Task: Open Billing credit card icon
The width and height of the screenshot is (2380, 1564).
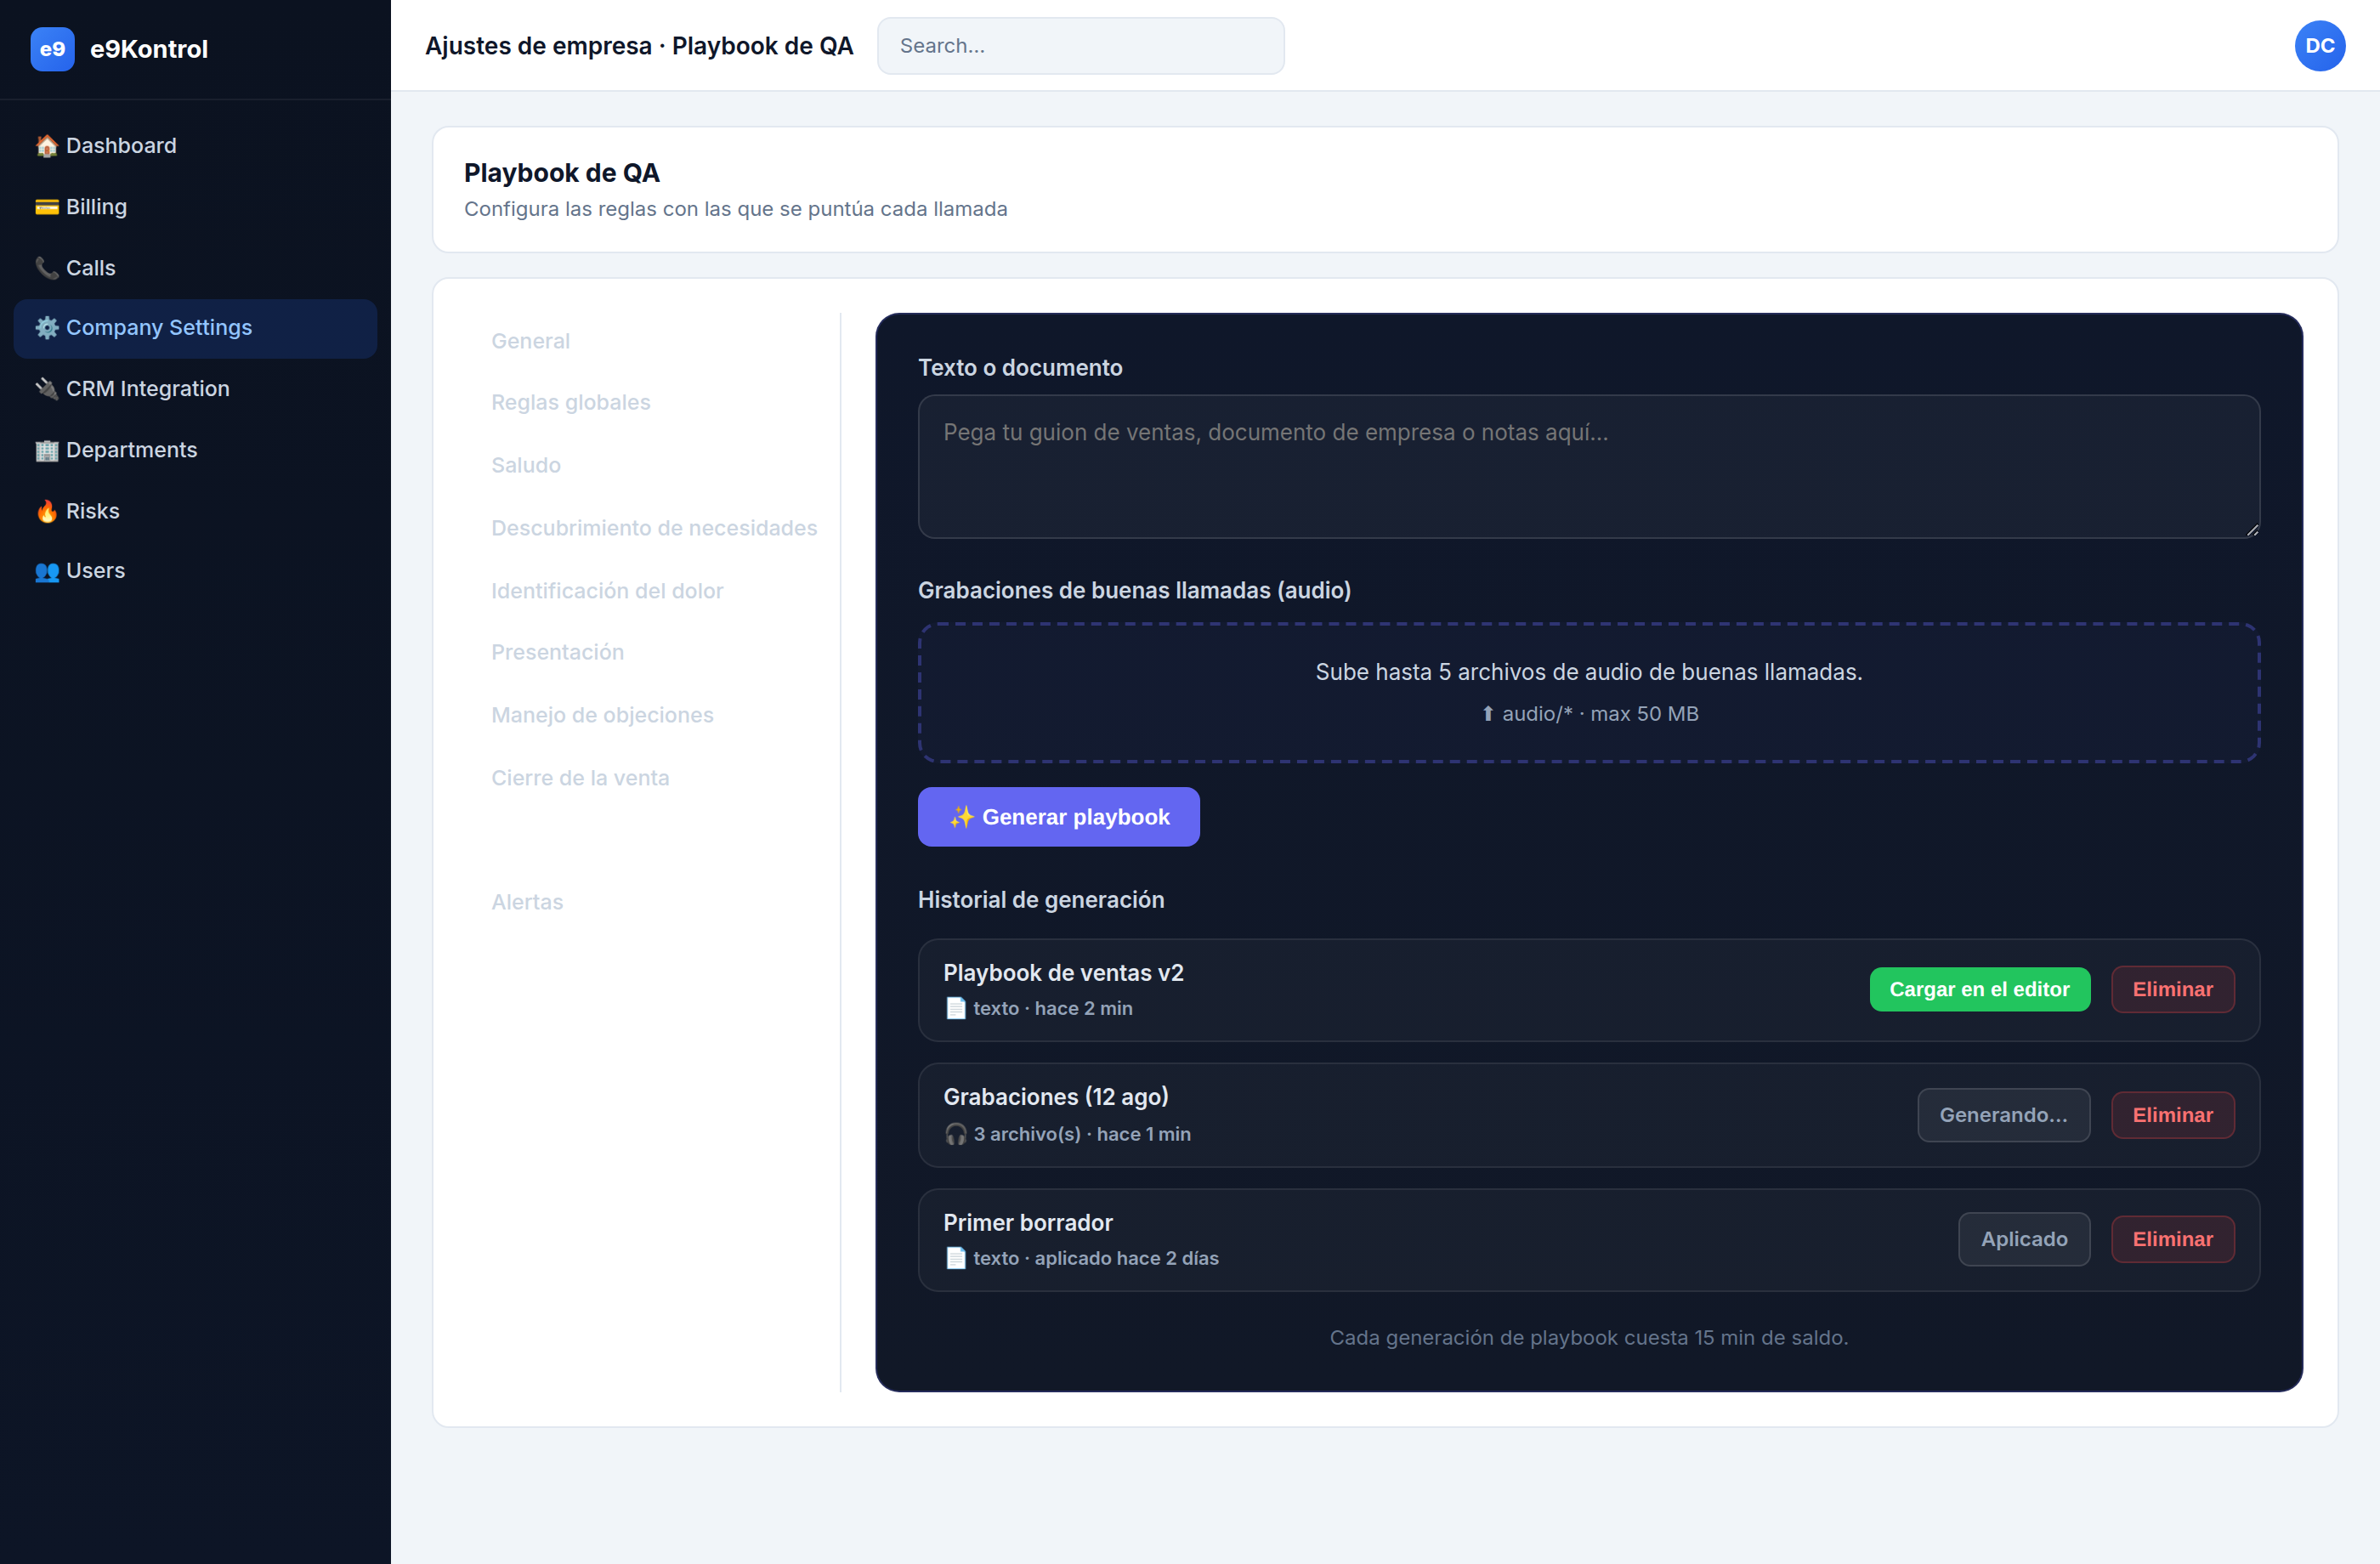Action: (x=46, y=207)
